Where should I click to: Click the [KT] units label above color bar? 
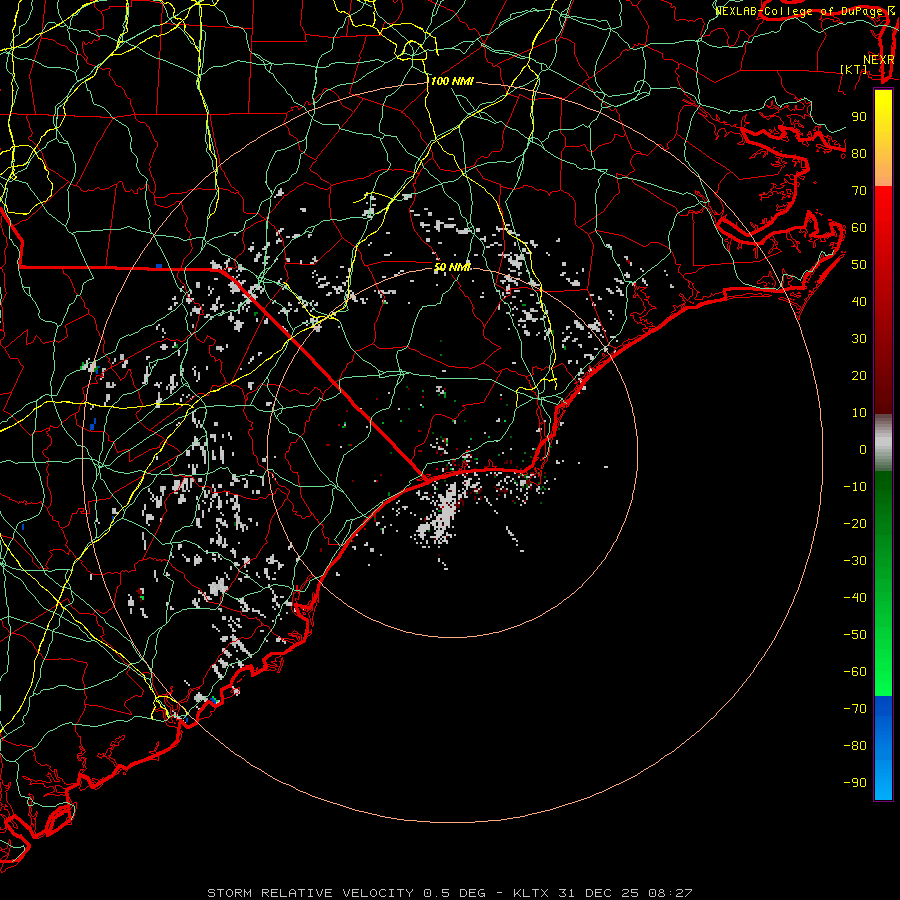tap(854, 69)
